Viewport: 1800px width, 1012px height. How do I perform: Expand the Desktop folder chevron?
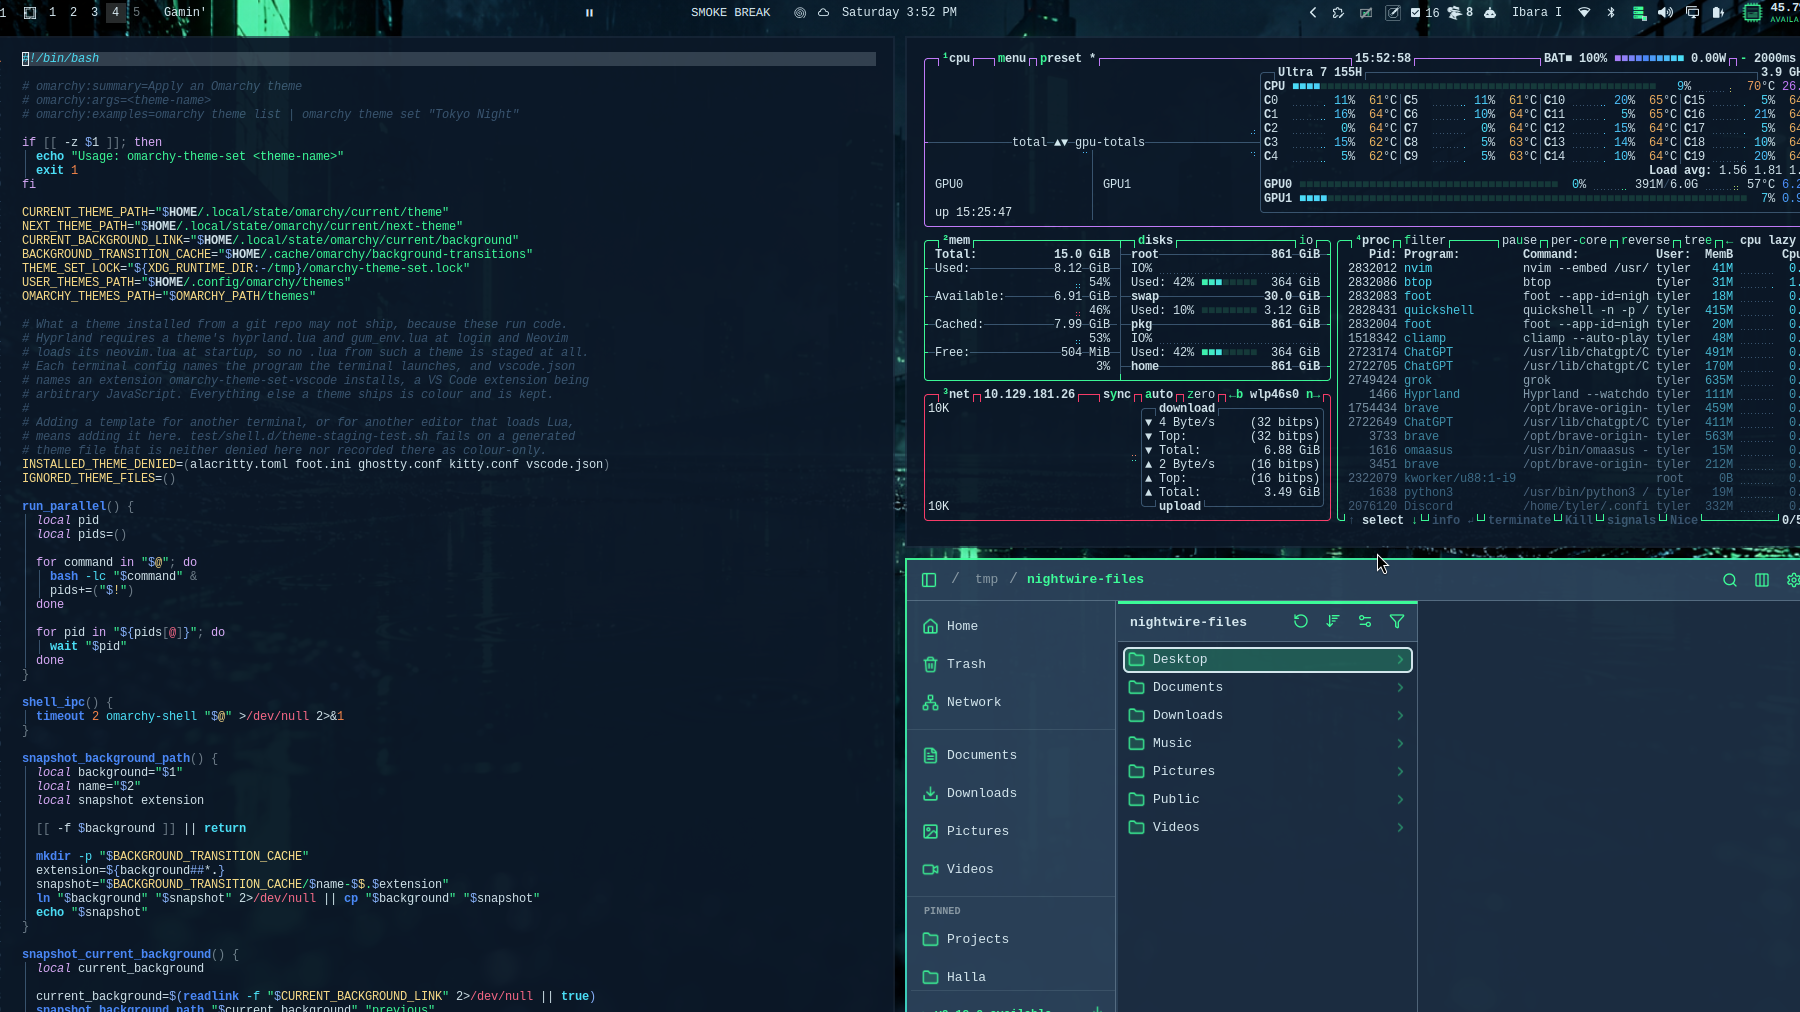(x=1400, y=659)
